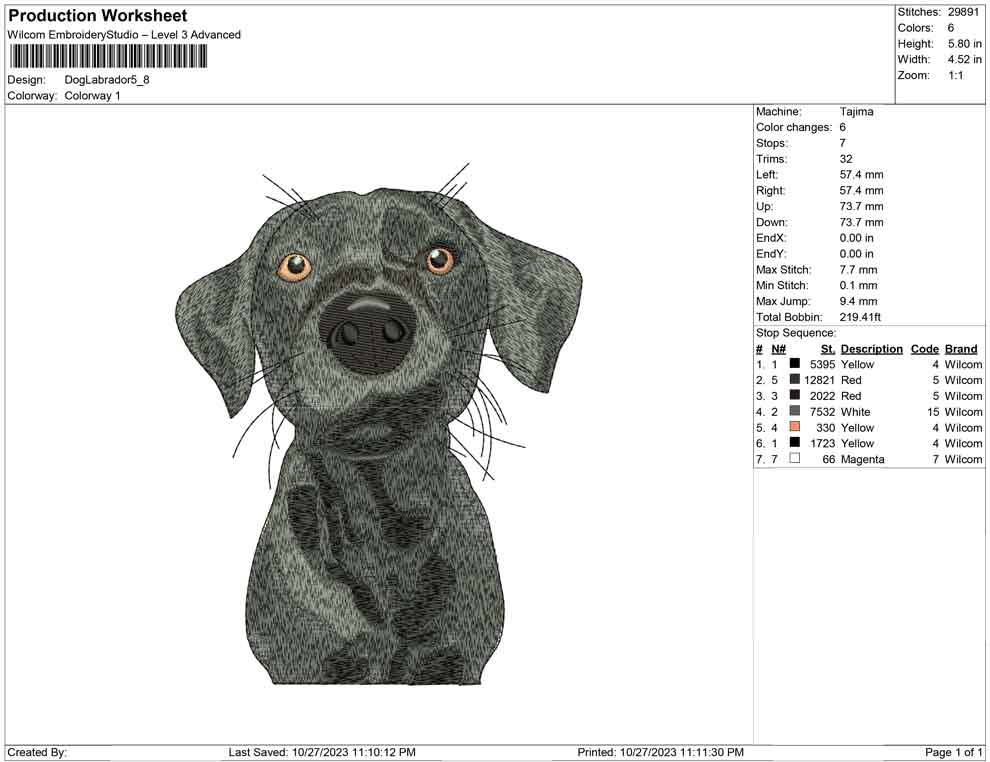Click the Down value '73.7 mm'
This screenshot has height=762, width=990.
click(861, 222)
